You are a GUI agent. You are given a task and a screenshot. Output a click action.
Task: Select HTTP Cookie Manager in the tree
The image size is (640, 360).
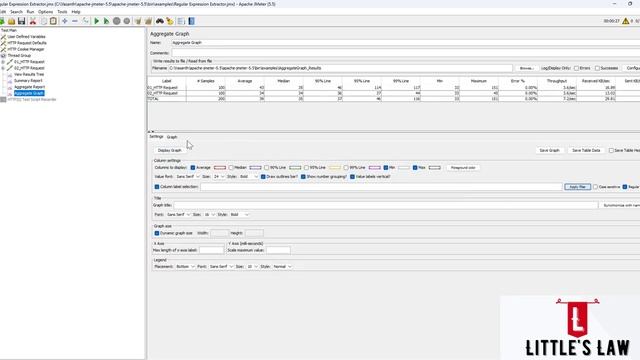[26, 49]
